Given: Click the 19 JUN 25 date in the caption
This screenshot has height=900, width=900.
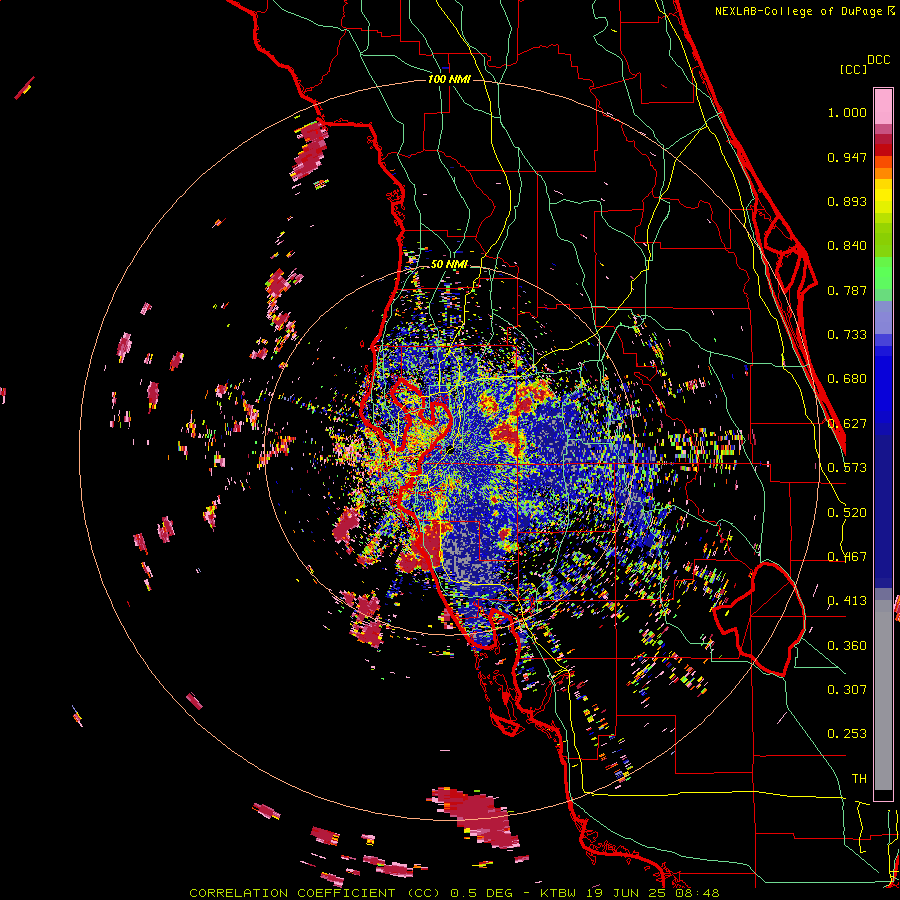Looking at the screenshot, I should pos(626,893).
